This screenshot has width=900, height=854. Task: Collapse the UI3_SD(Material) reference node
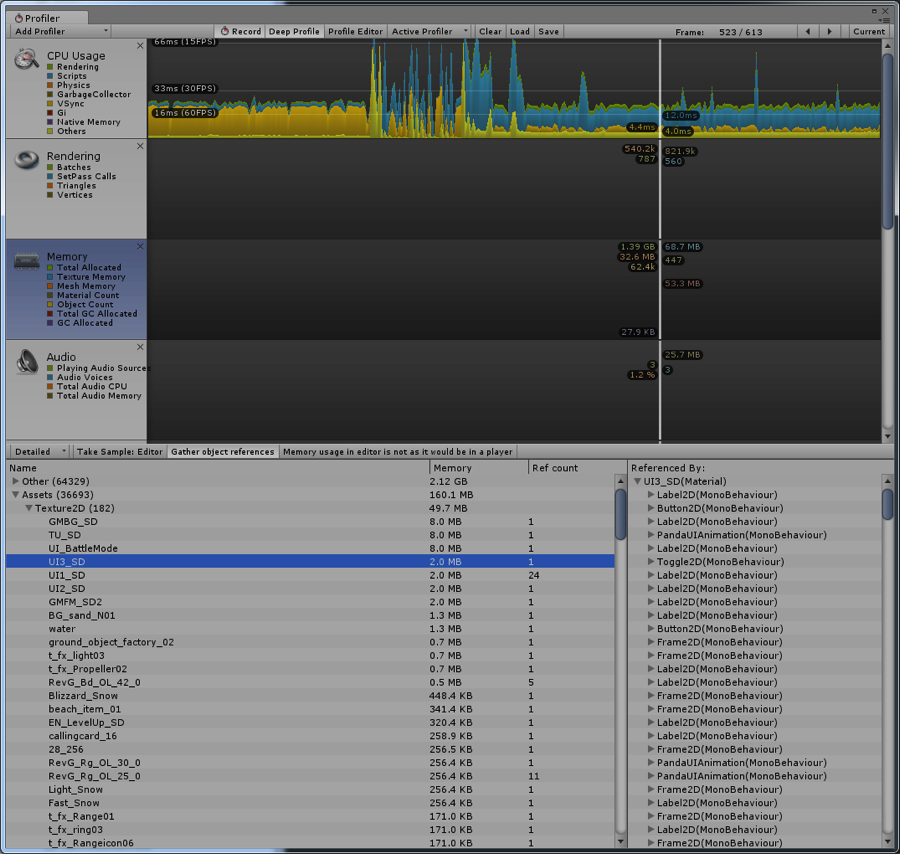click(637, 481)
